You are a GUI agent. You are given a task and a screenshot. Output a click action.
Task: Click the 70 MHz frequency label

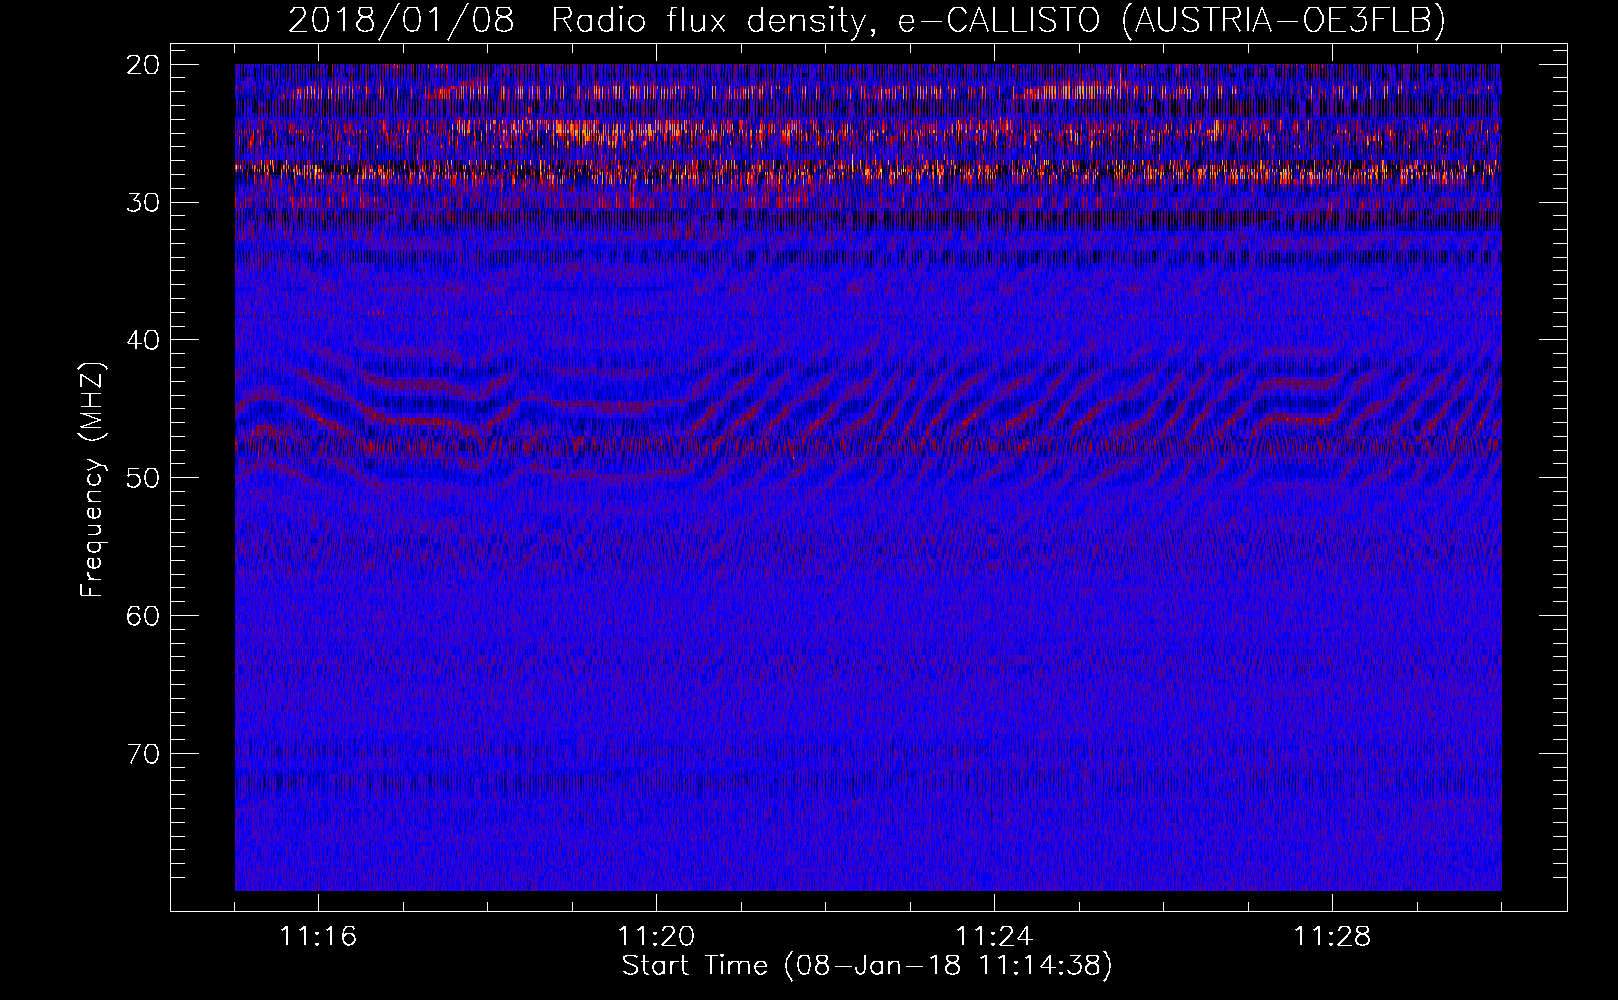tap(145, 754)
